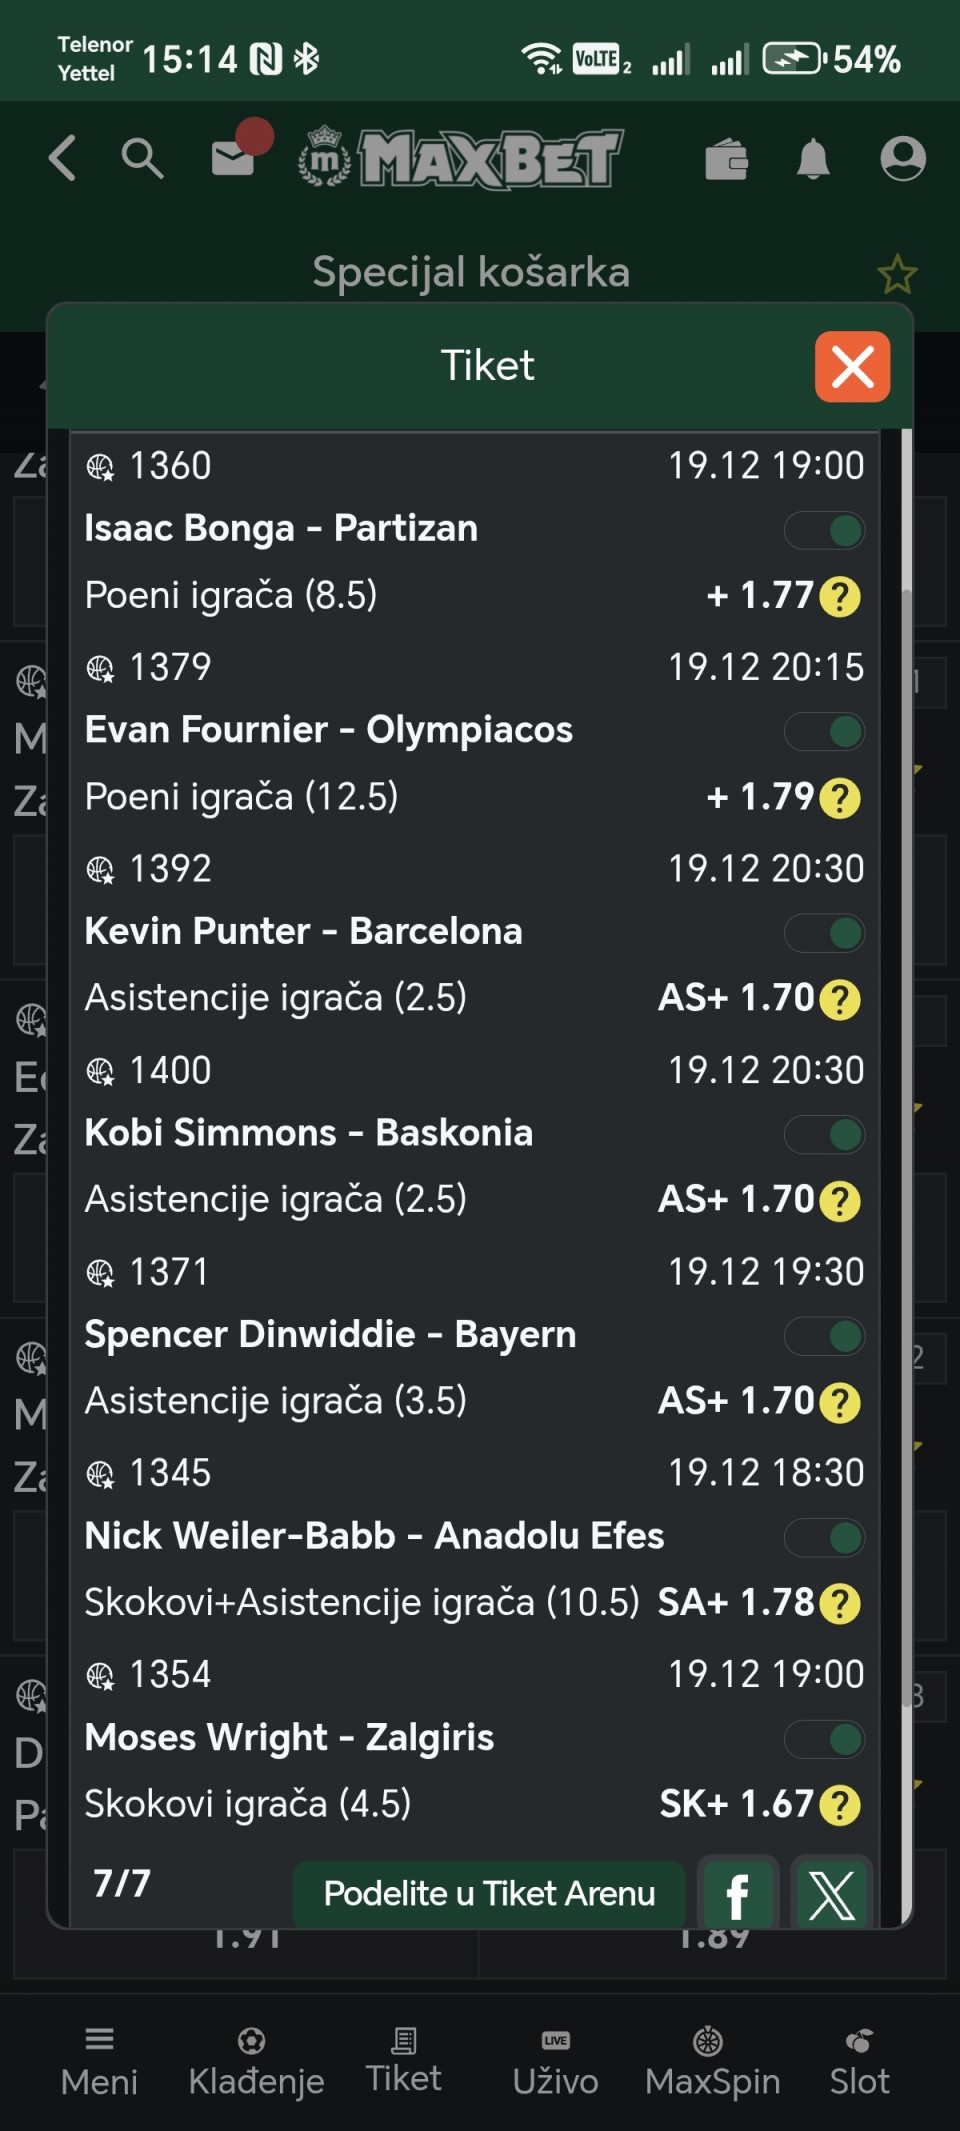Switch off the Moses Wright selection
This screenshot has width=960, height=2131.
(x=825, y=1739)
